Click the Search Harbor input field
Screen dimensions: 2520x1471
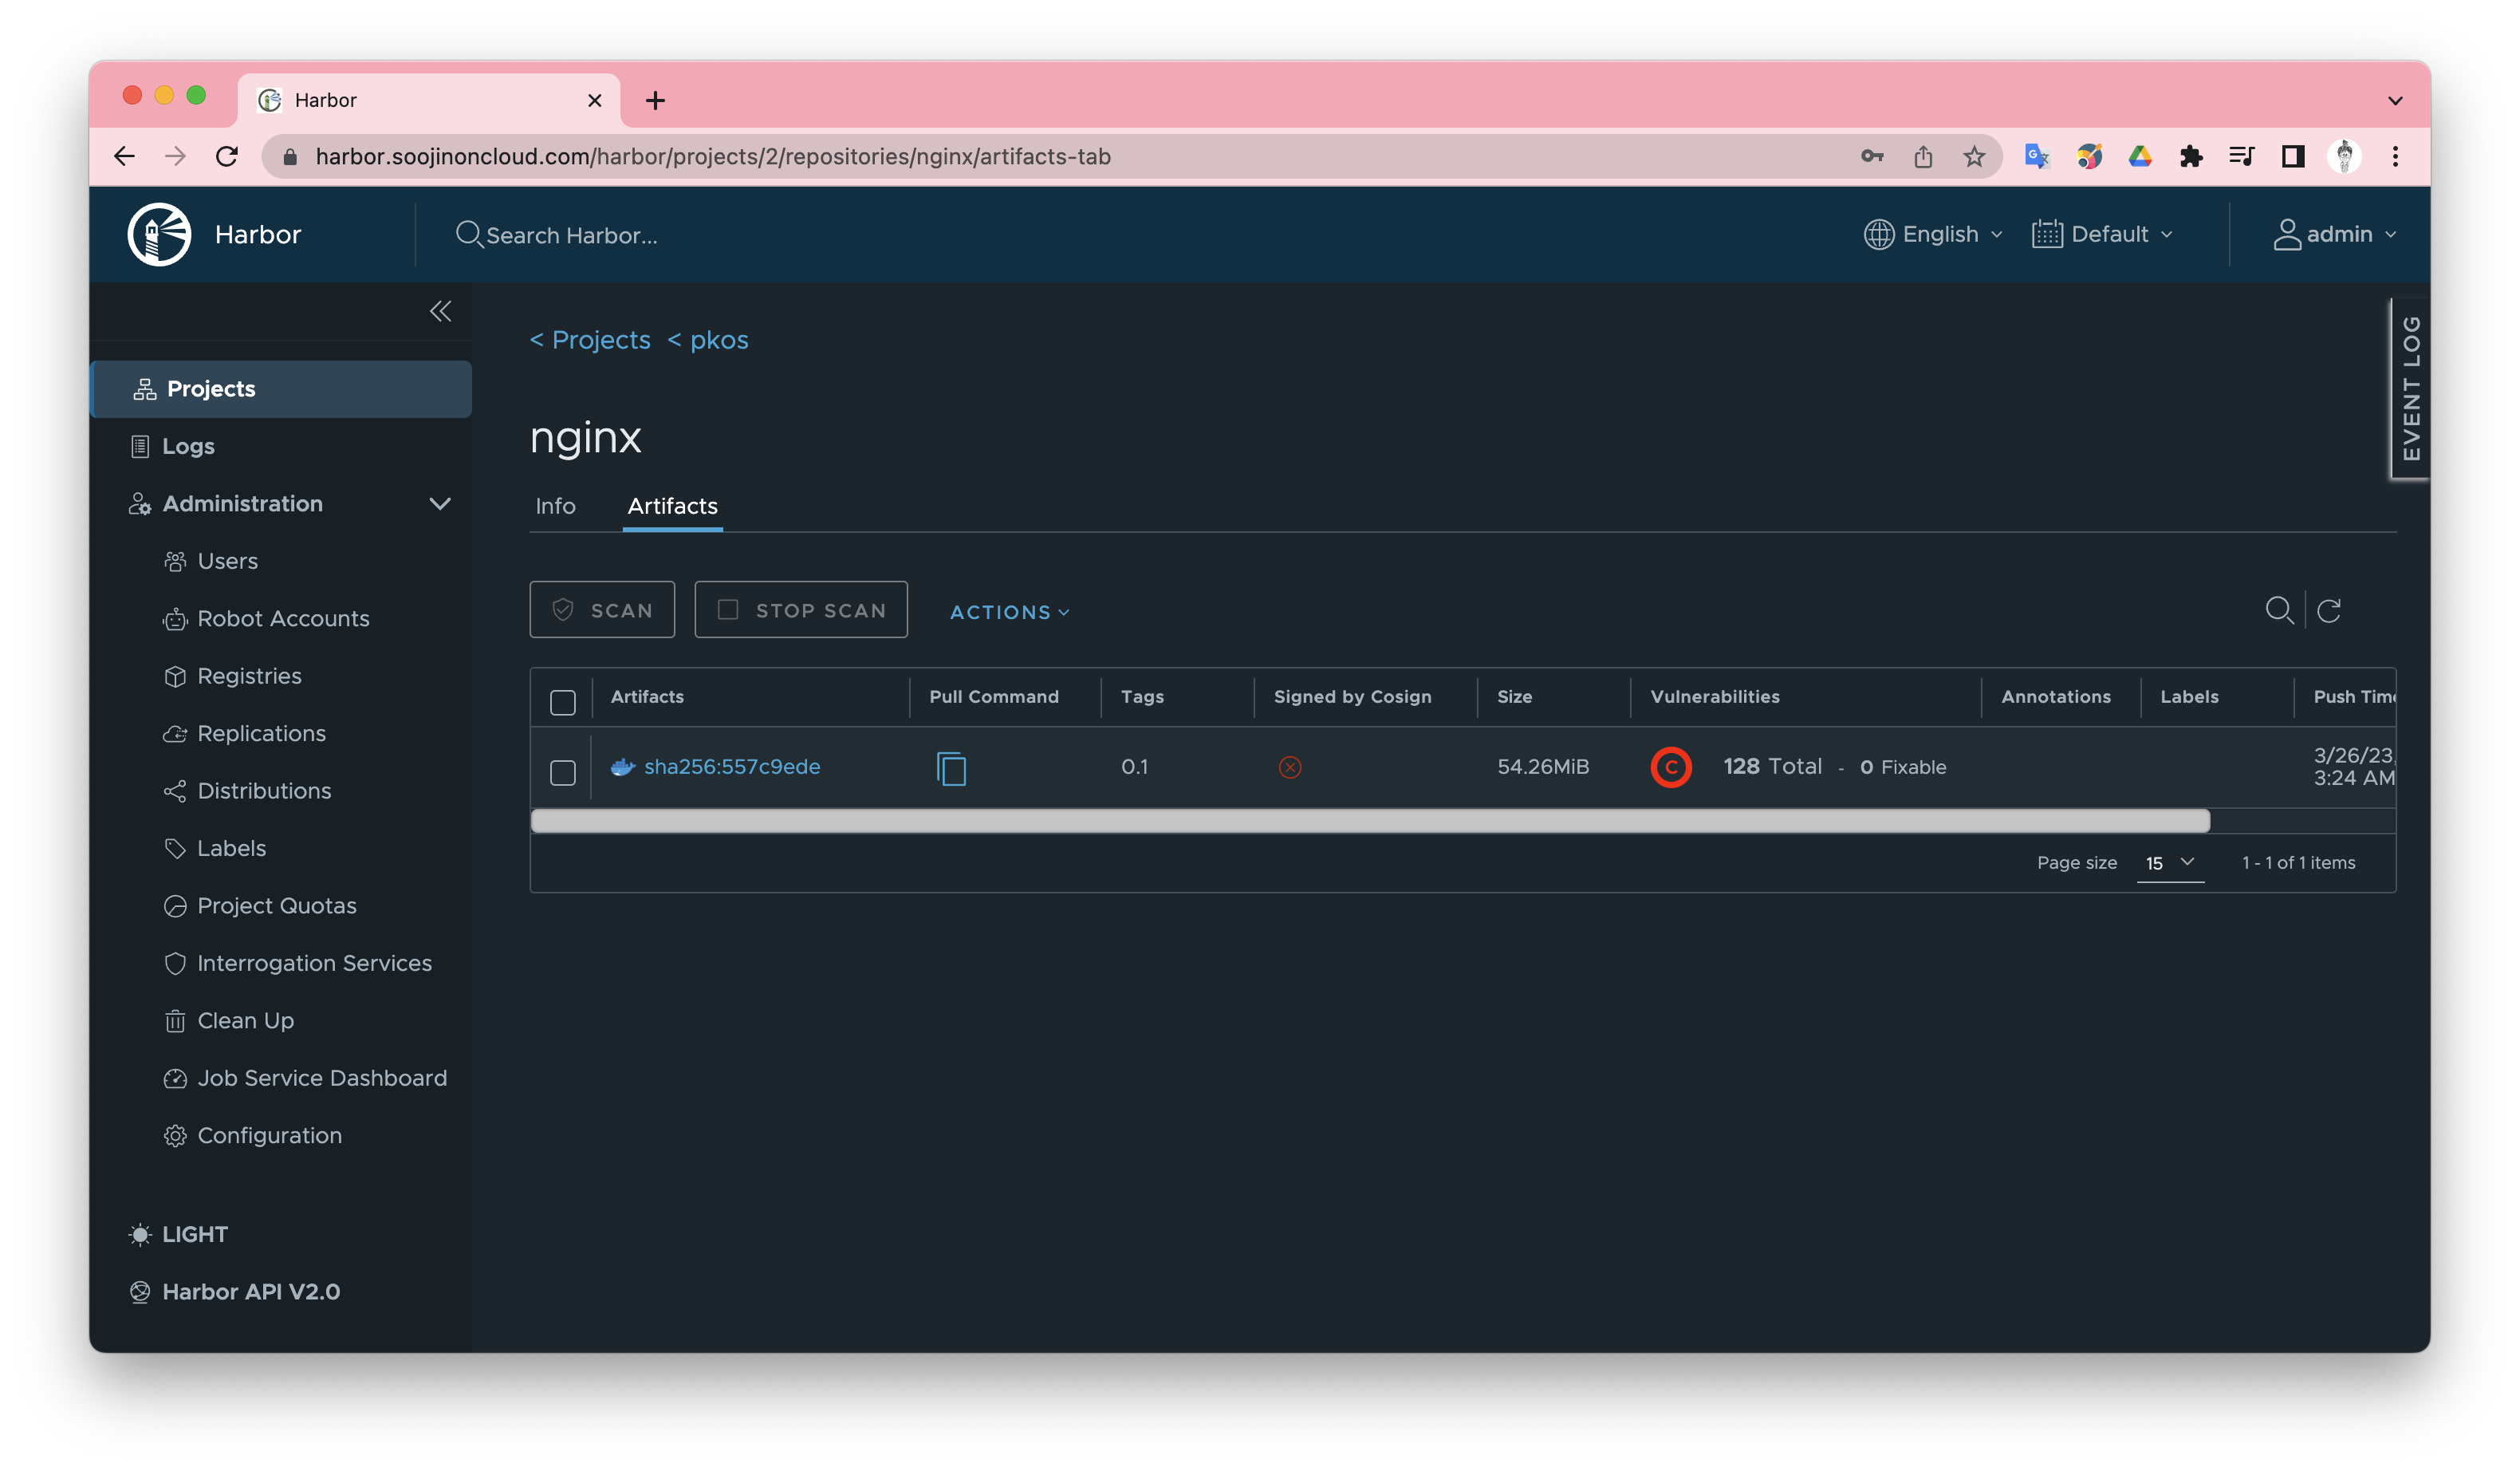(x=571, y=235)
